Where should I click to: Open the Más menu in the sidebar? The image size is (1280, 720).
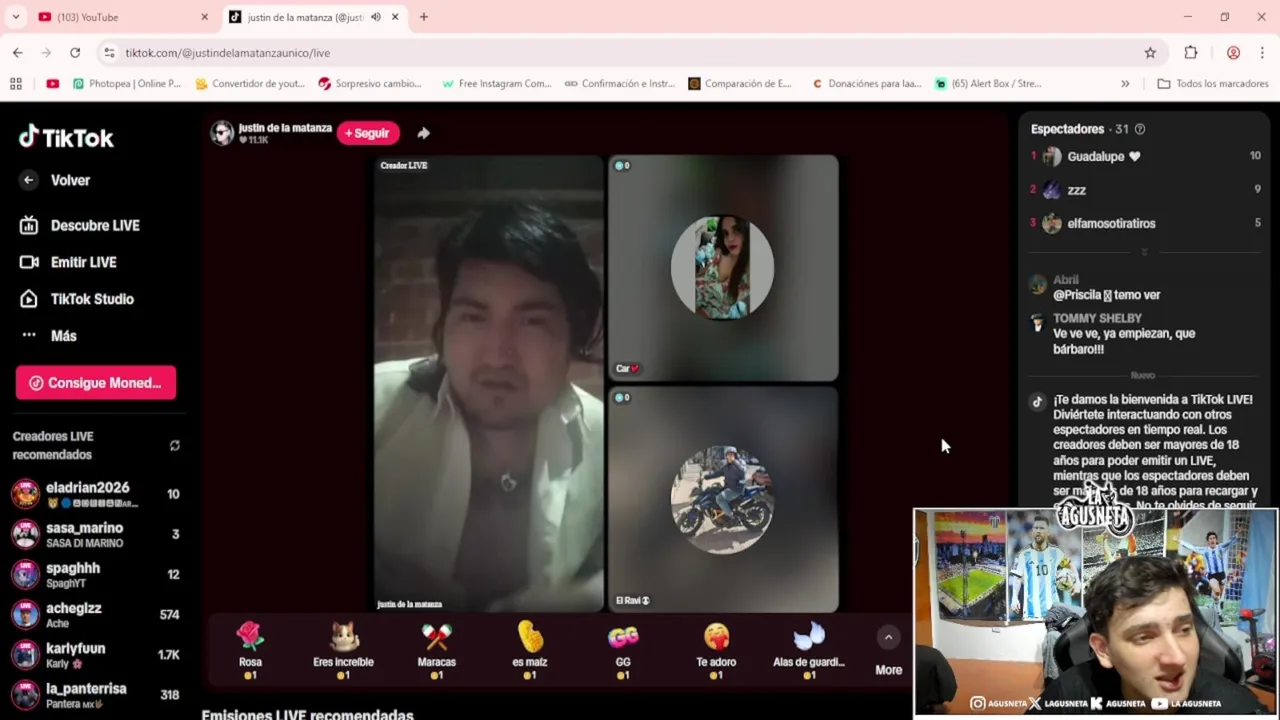[48, 336]
